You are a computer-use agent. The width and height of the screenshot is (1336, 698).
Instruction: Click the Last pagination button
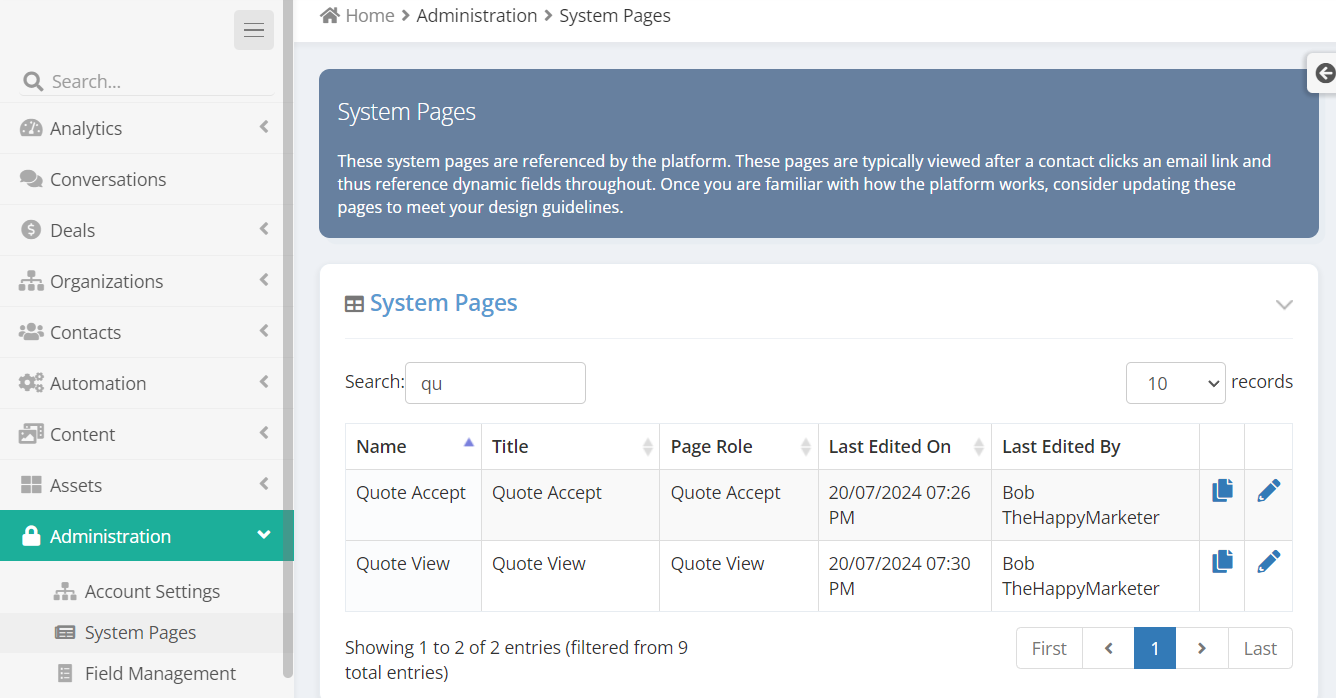[1260, 648]
